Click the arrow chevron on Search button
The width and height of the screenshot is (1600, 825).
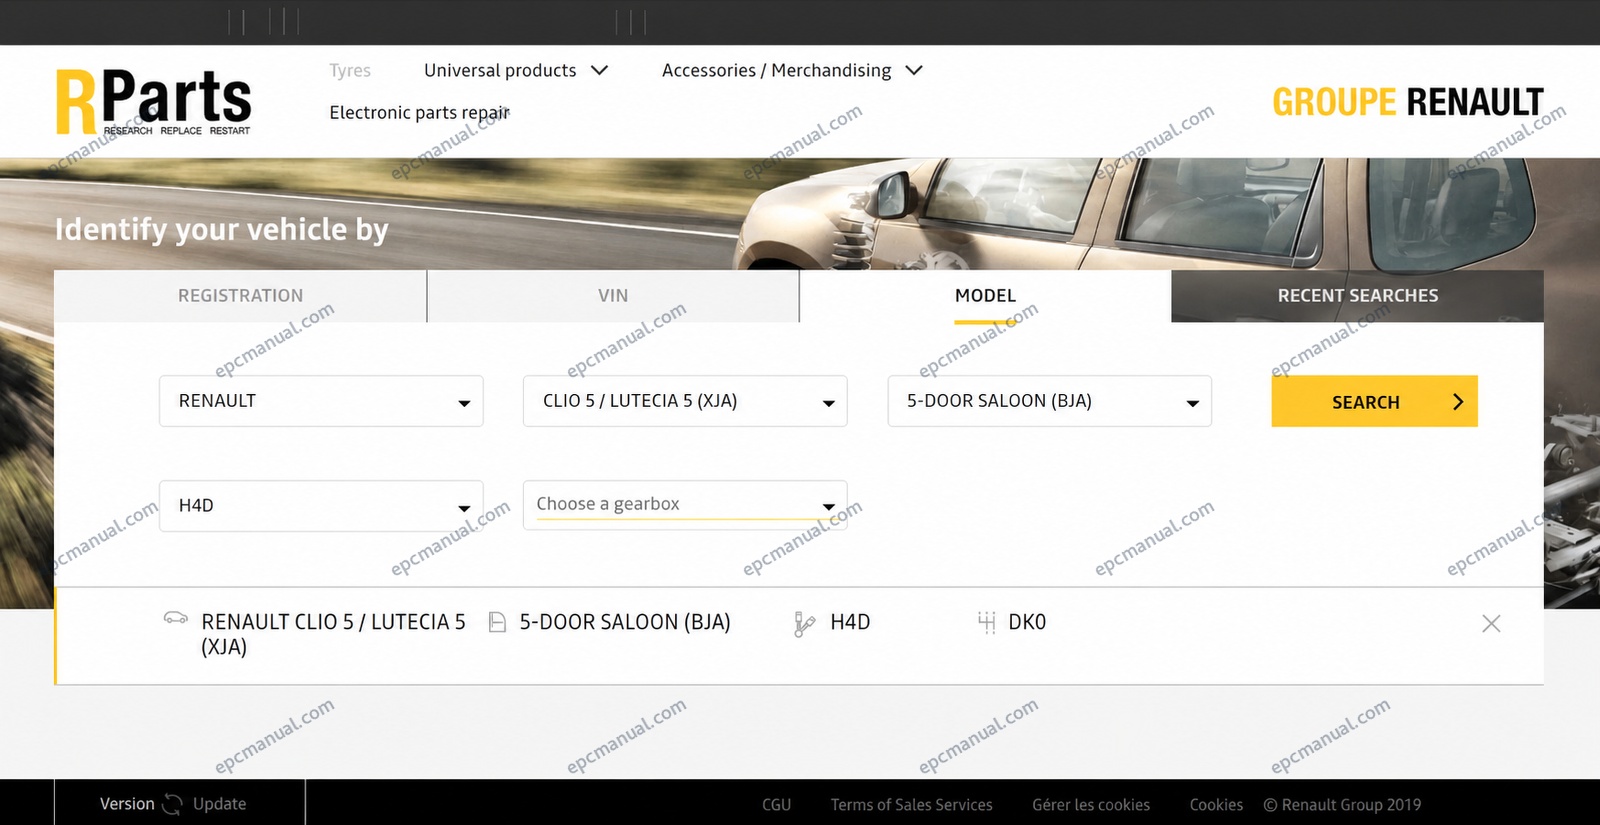click(x=1458, y=402)
